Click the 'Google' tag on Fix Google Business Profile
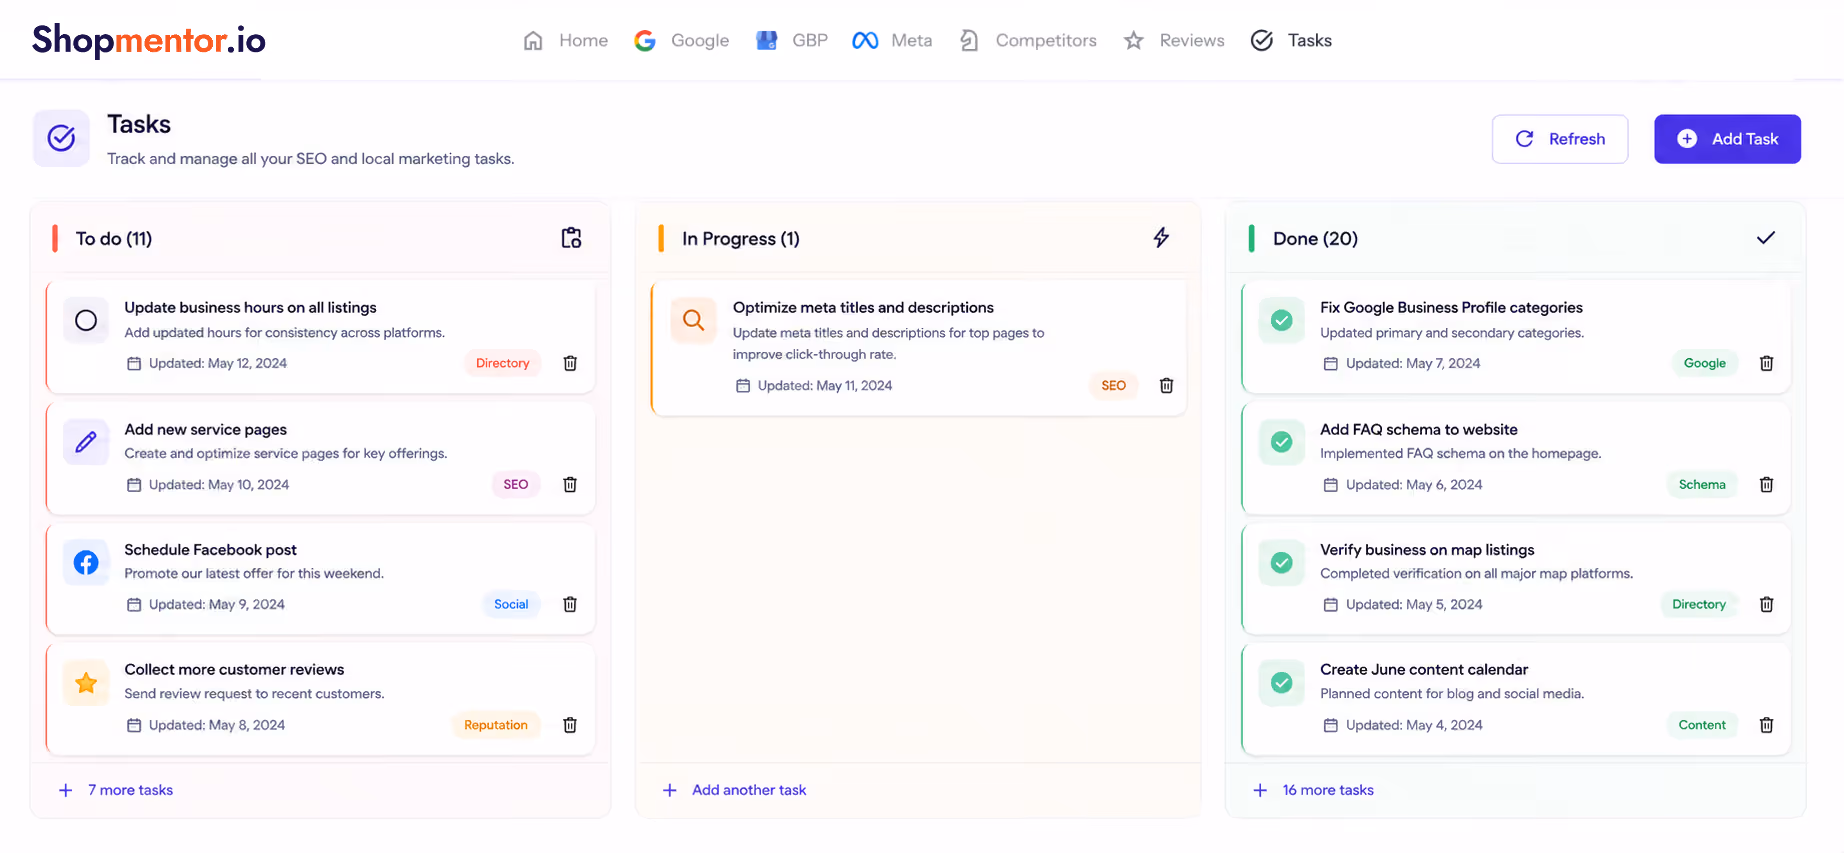 (1705, 363)
